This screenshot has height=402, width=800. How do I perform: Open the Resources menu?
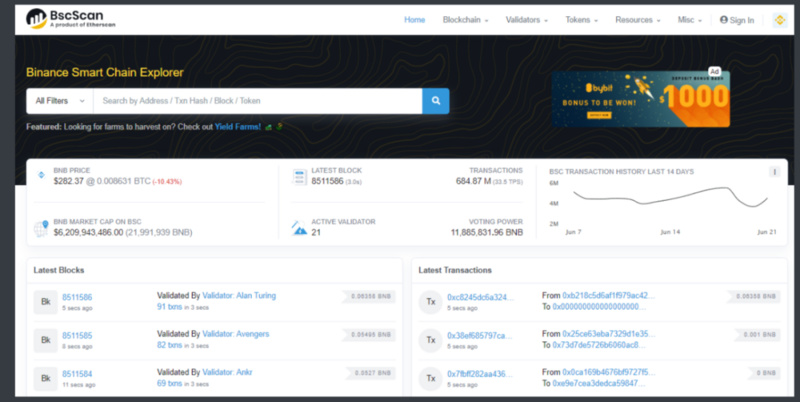[637, 20]
